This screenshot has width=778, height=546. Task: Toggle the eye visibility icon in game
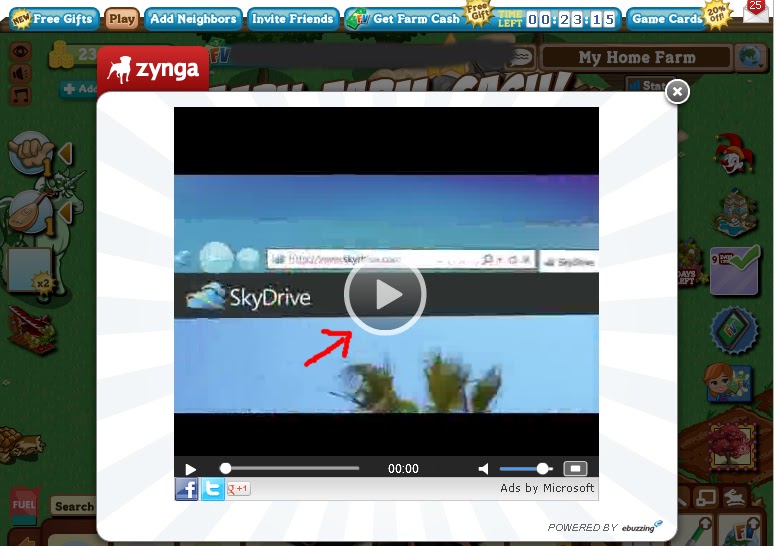[20, 51]
